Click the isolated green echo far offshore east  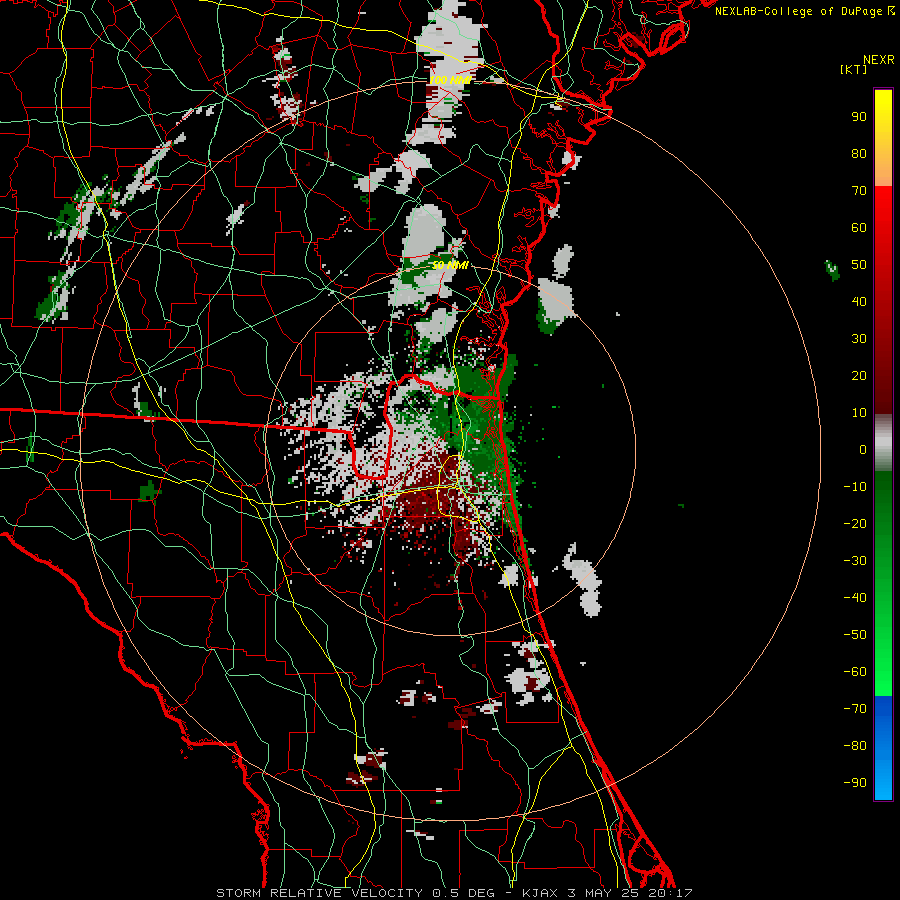click(x=832, y=270)
